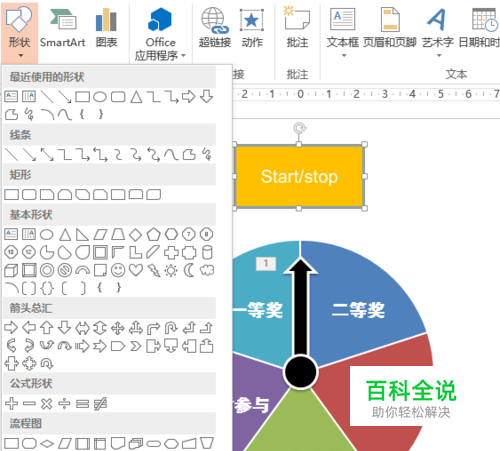The width and height of the screenshot is (500, 451).
Task: Open the 艺术字 WordArt dropdown
Action: [438, 32]
